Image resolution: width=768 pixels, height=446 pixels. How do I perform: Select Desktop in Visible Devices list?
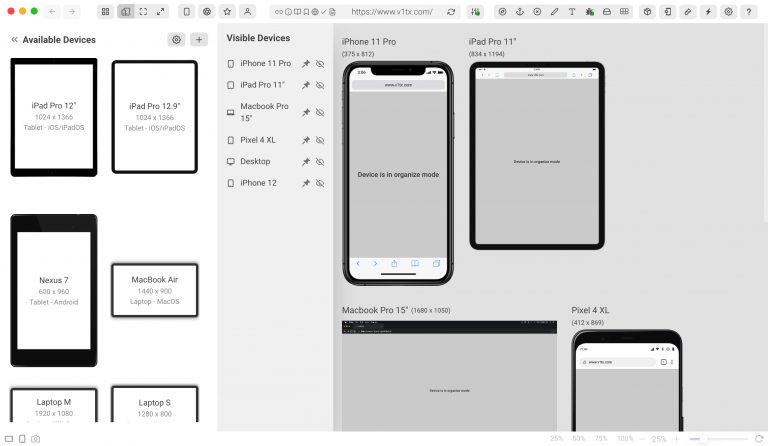pyautogui.click(x=255, y=162)
